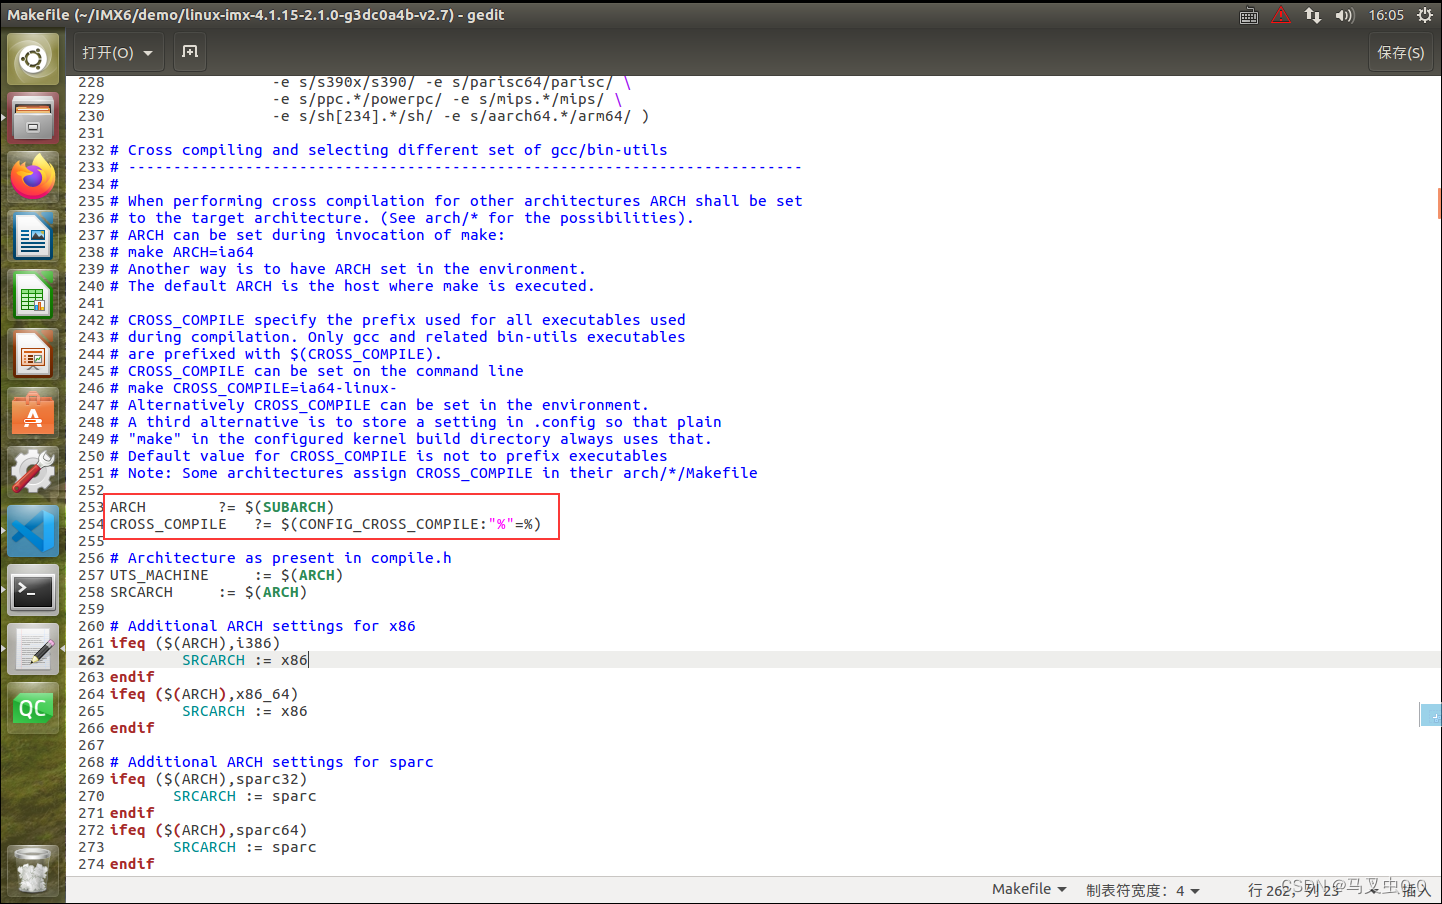Launch Visual Studio Code from the dock

(x=33, y=531)
